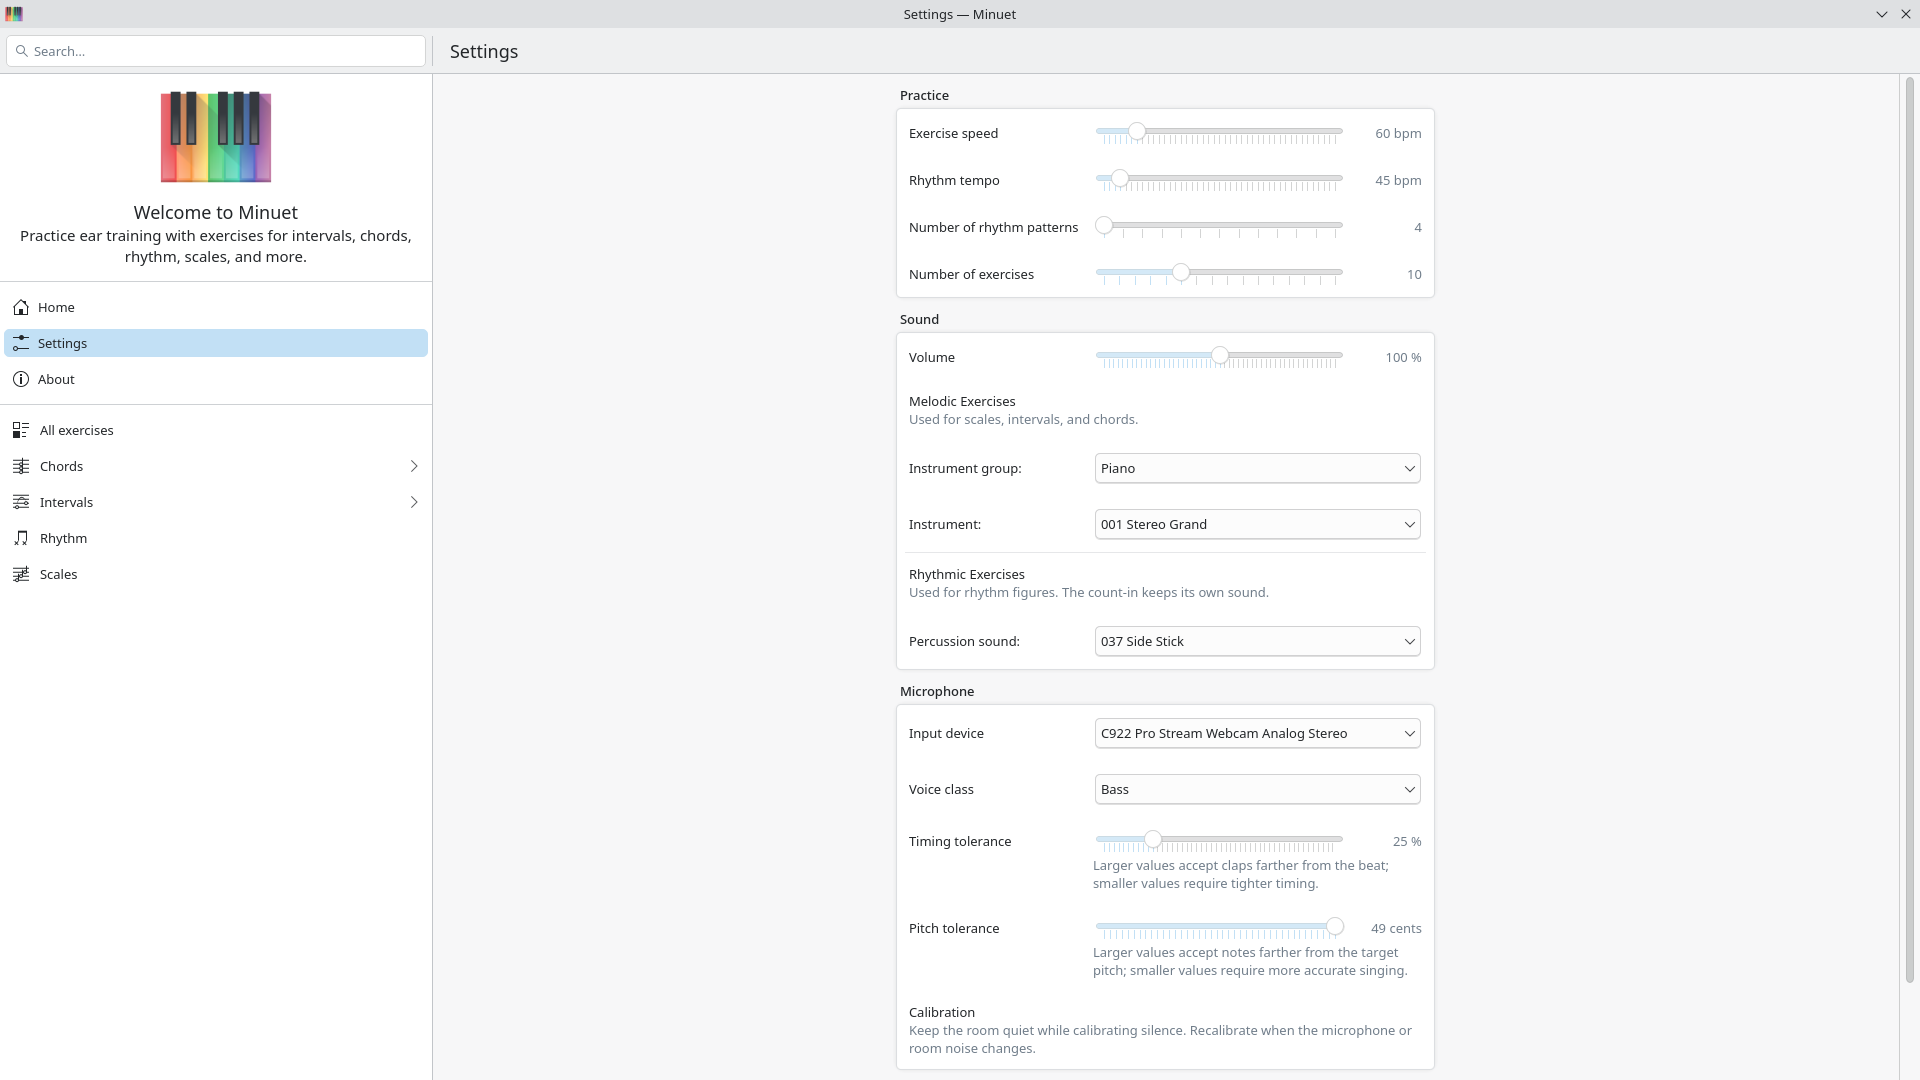This screenshot has height=1080, width=1920.
Task: Open the Percussion sound dropdown
Action: point(1257,641)
